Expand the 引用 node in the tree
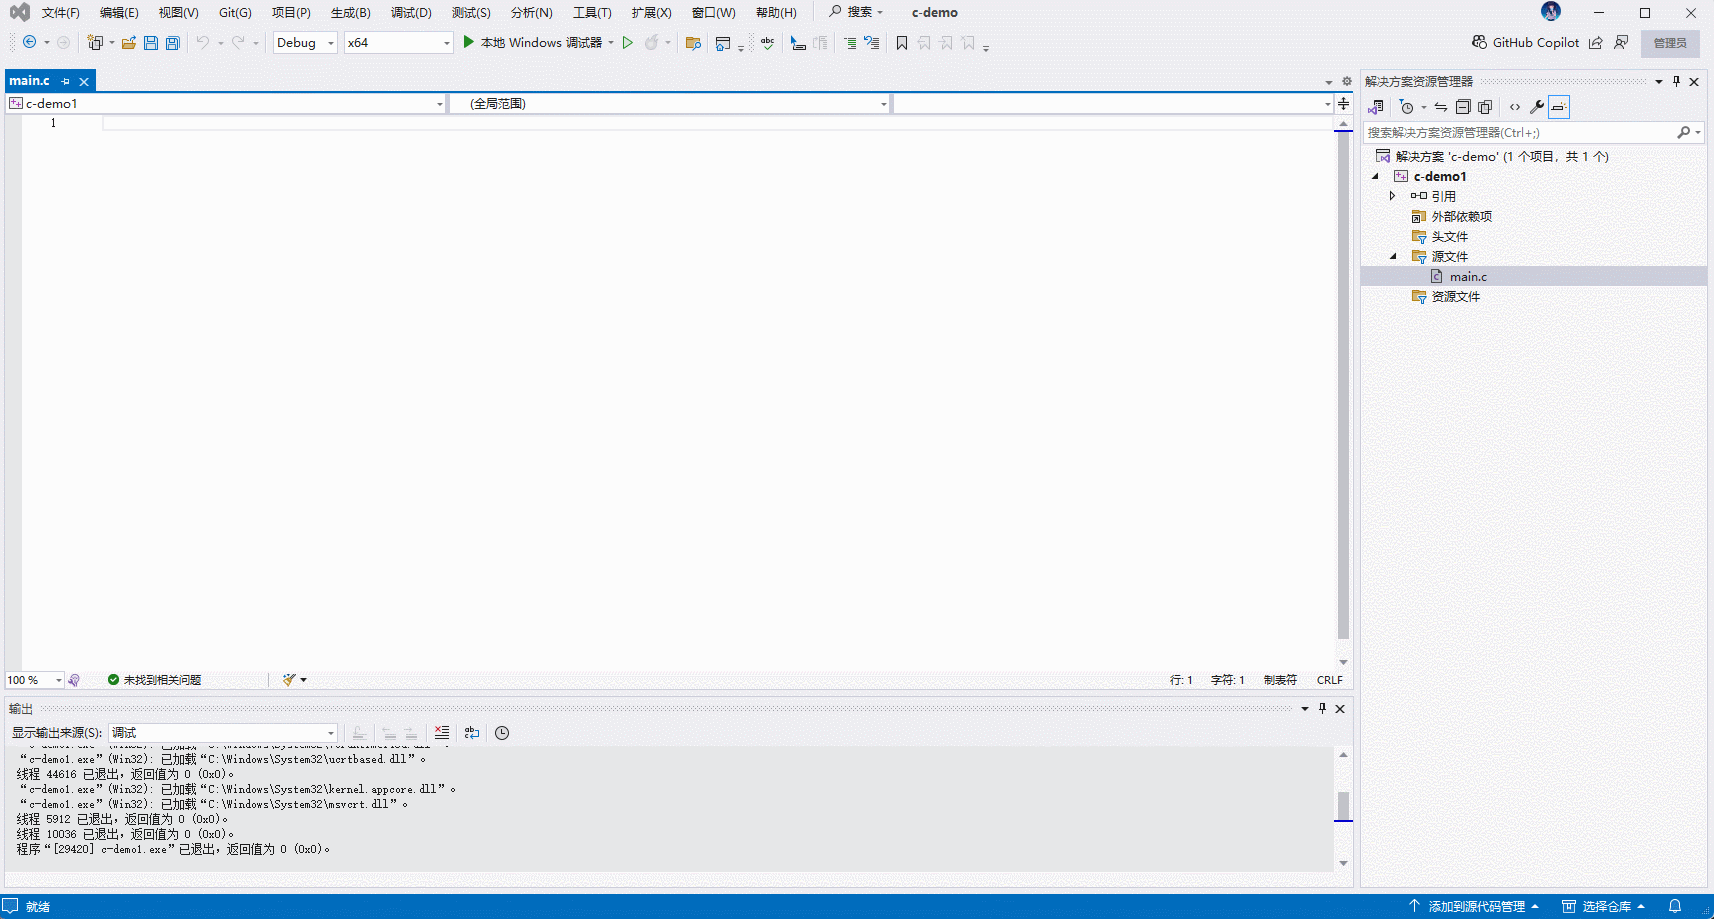Viewport: 1714px width, 919px height. point(1392,196)
